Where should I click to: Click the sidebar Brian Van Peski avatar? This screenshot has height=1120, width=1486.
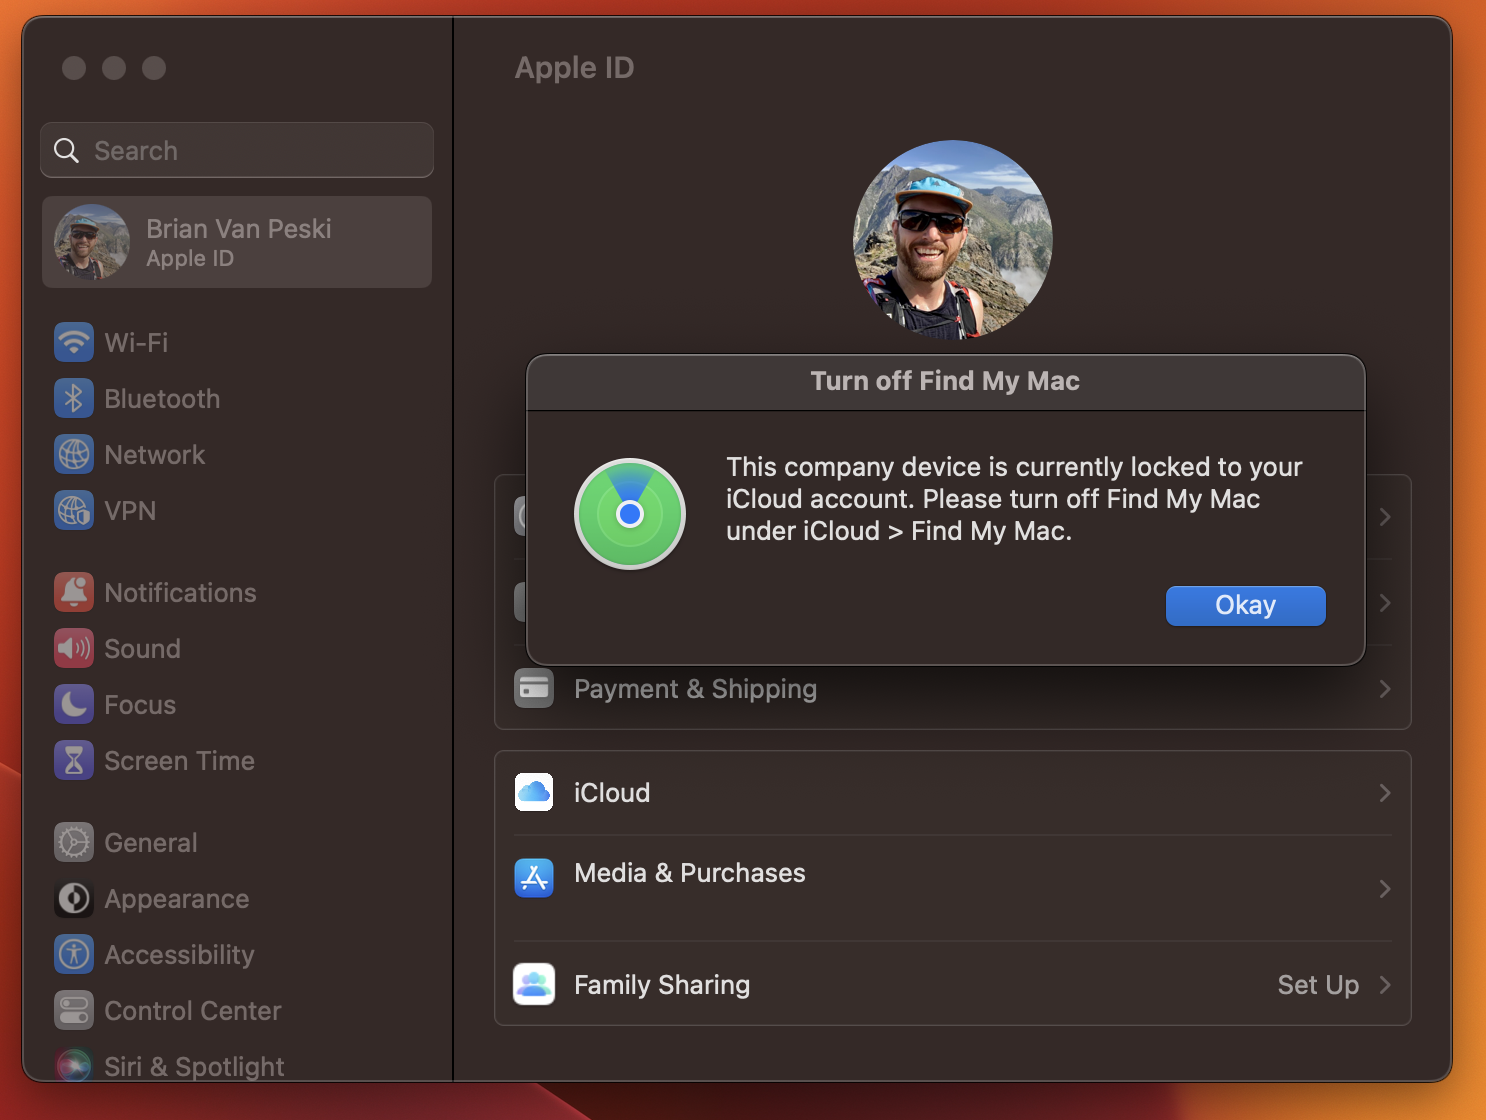[x=92, y=242]
